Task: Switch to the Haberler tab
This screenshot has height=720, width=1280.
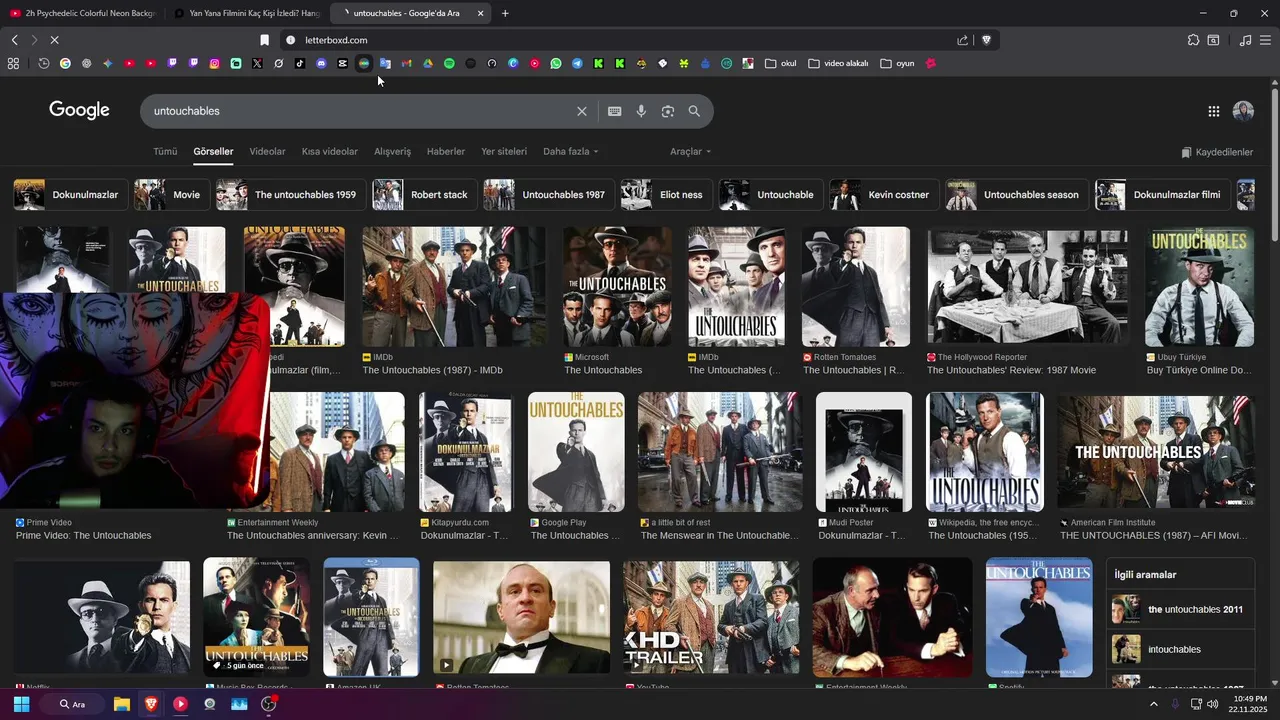Action: [446, 152]
